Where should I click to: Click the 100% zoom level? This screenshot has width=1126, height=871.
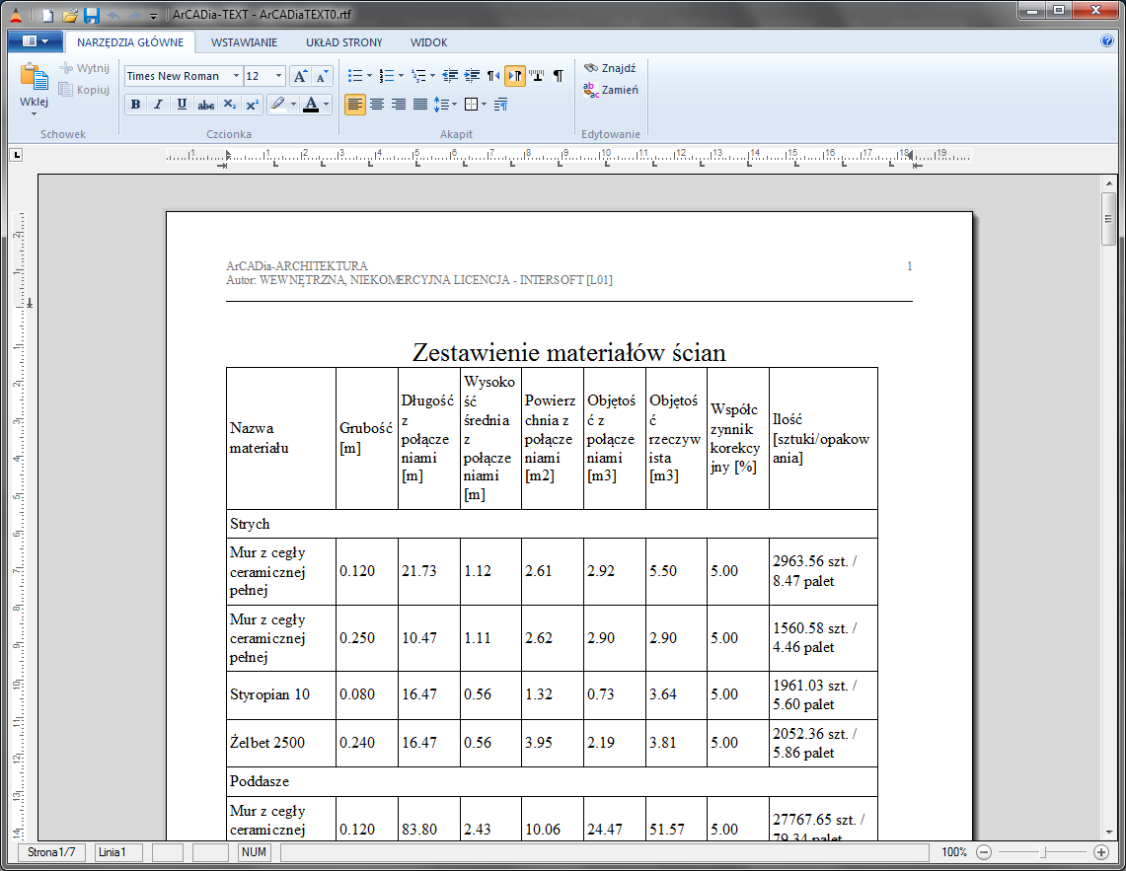tap(954, 852)
